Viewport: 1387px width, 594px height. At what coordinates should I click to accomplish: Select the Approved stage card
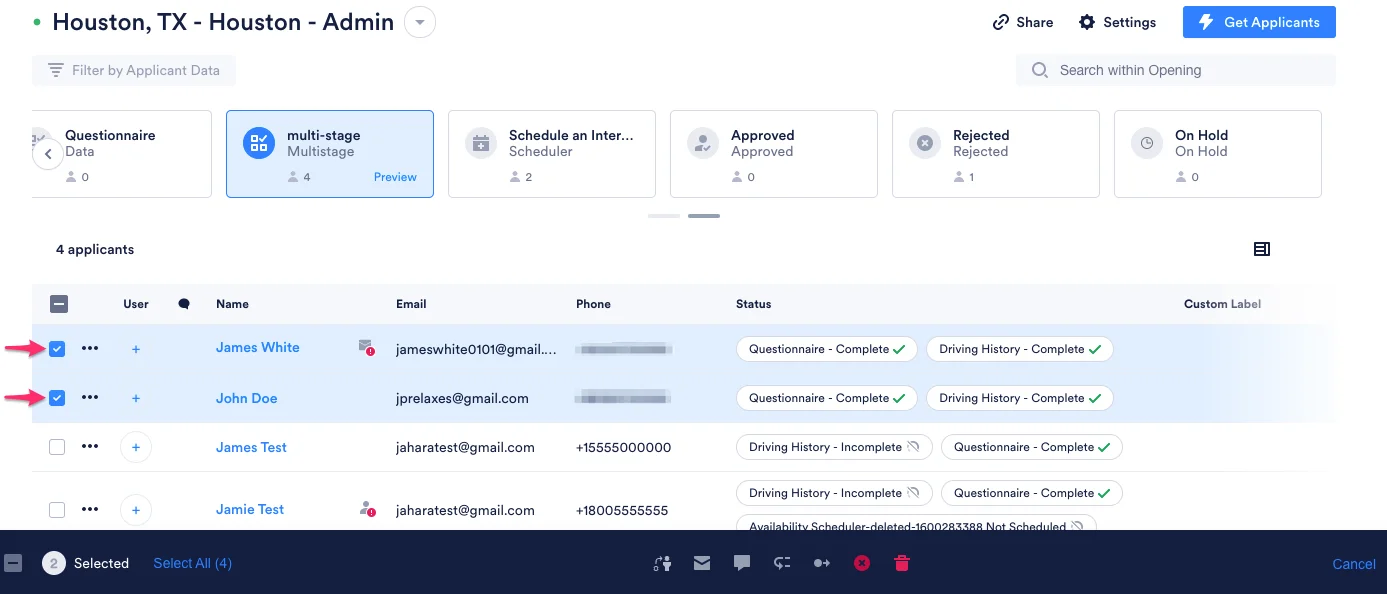(x=774, y=154)
